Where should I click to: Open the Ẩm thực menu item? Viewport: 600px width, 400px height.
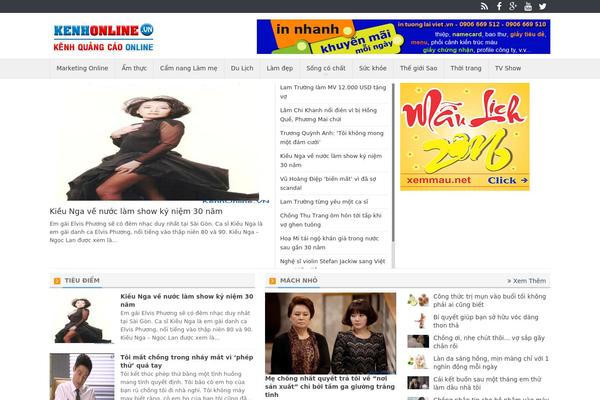(134, 68)
